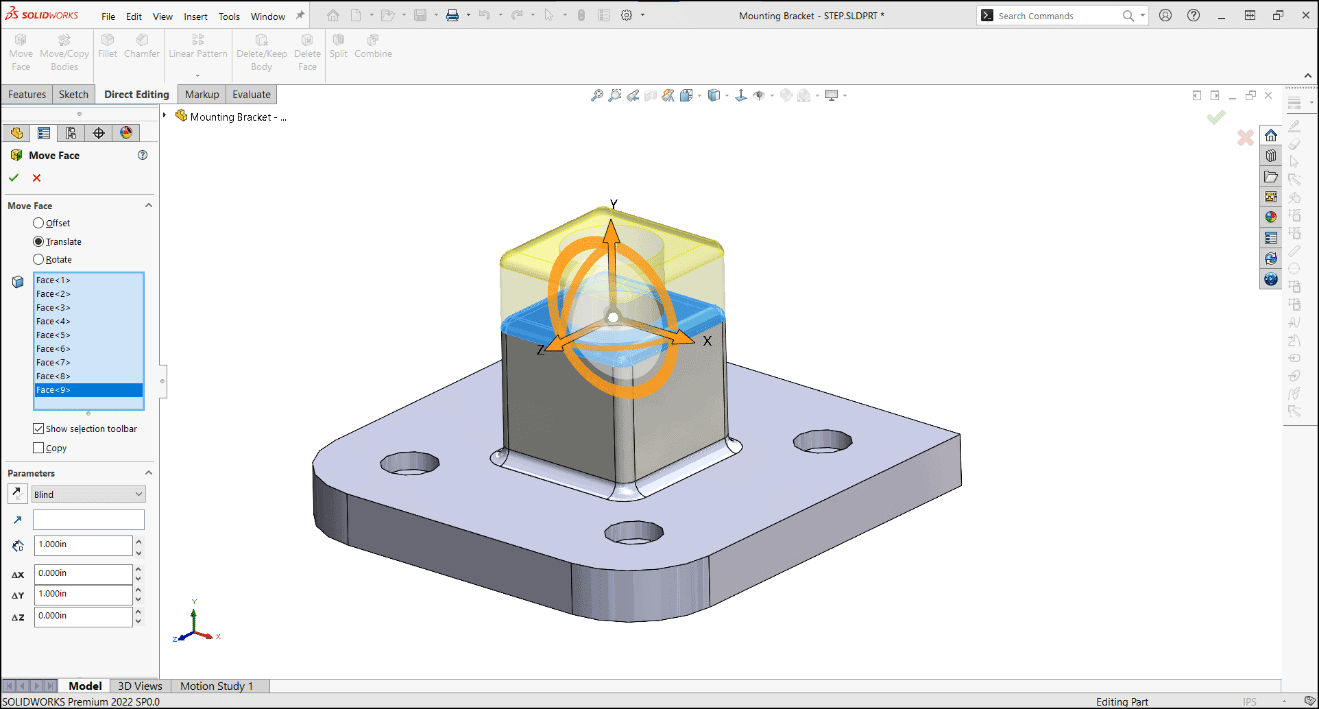
Task: Open Design Library task pane icon
Action: (x=1271, y=156)
